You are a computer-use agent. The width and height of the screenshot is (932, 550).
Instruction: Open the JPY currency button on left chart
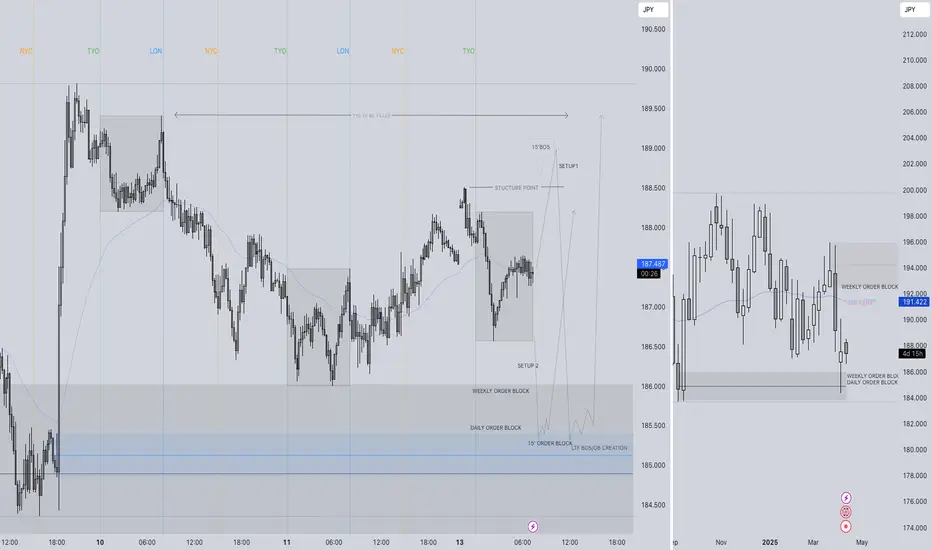point(653,10)
